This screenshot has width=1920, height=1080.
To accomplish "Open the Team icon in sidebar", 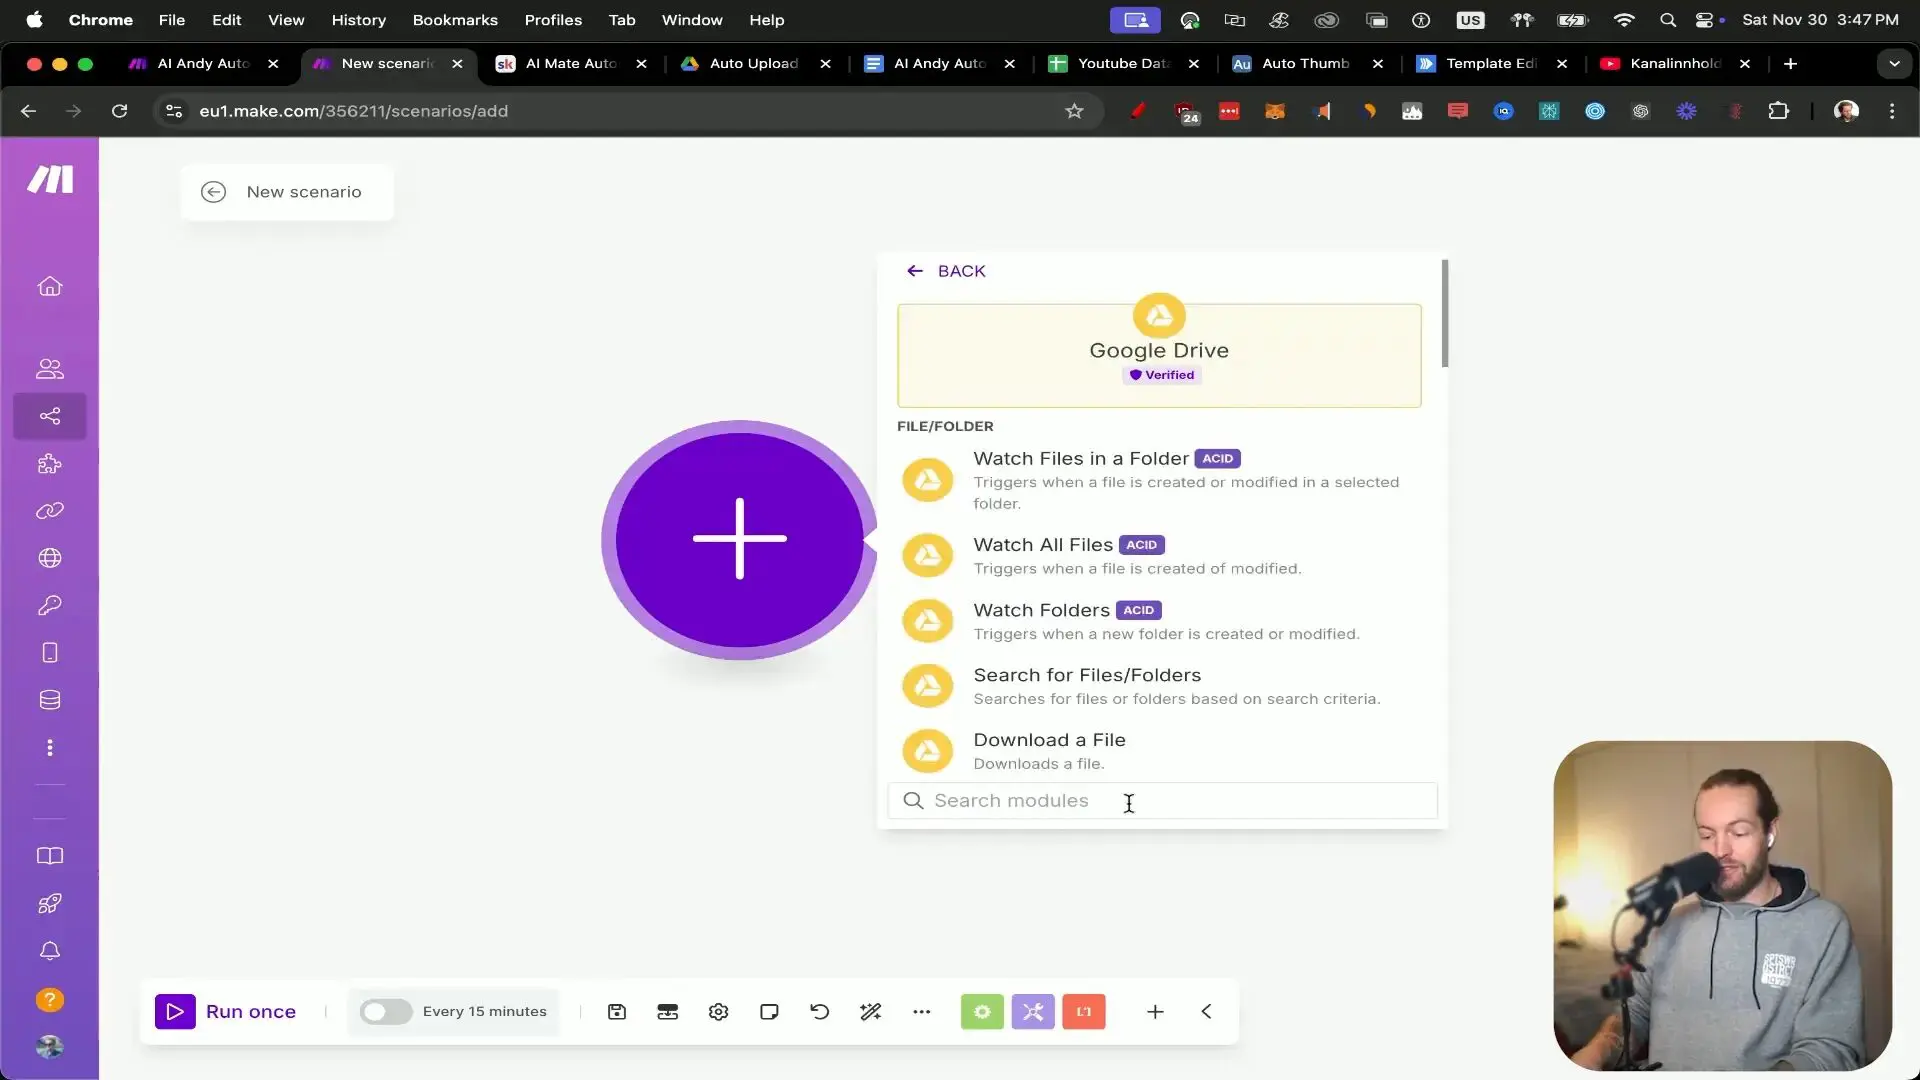I will (50, 369).
